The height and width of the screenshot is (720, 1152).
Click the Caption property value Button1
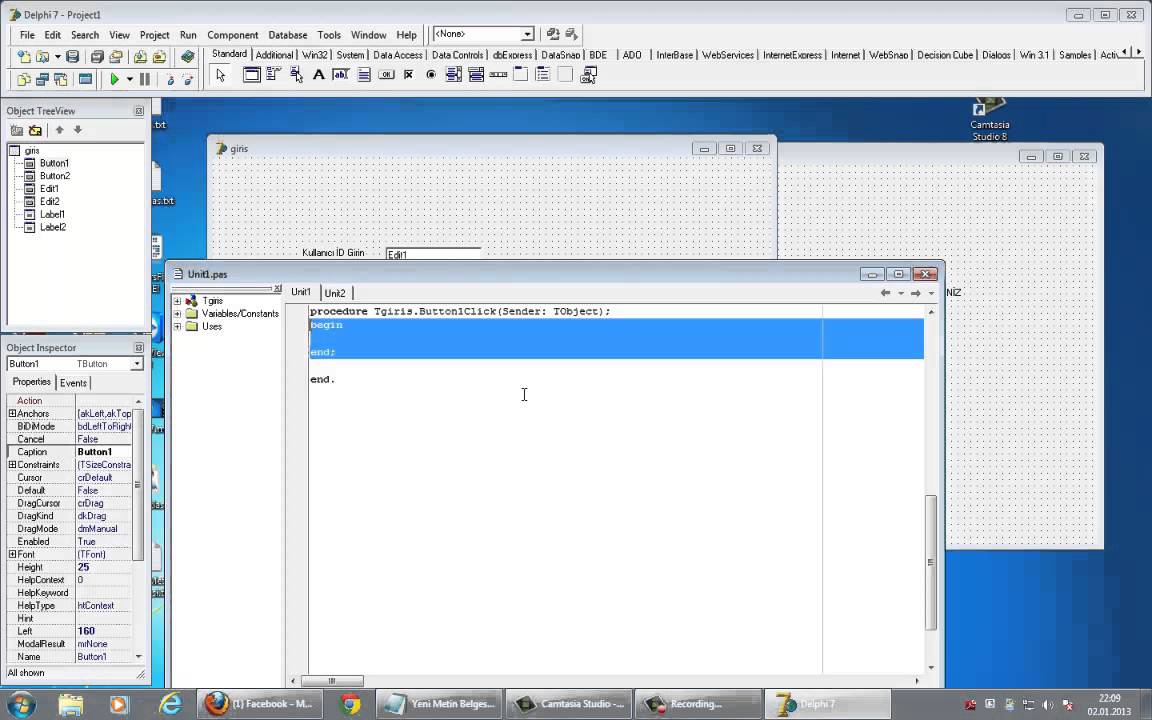click(x=104, y=452)
